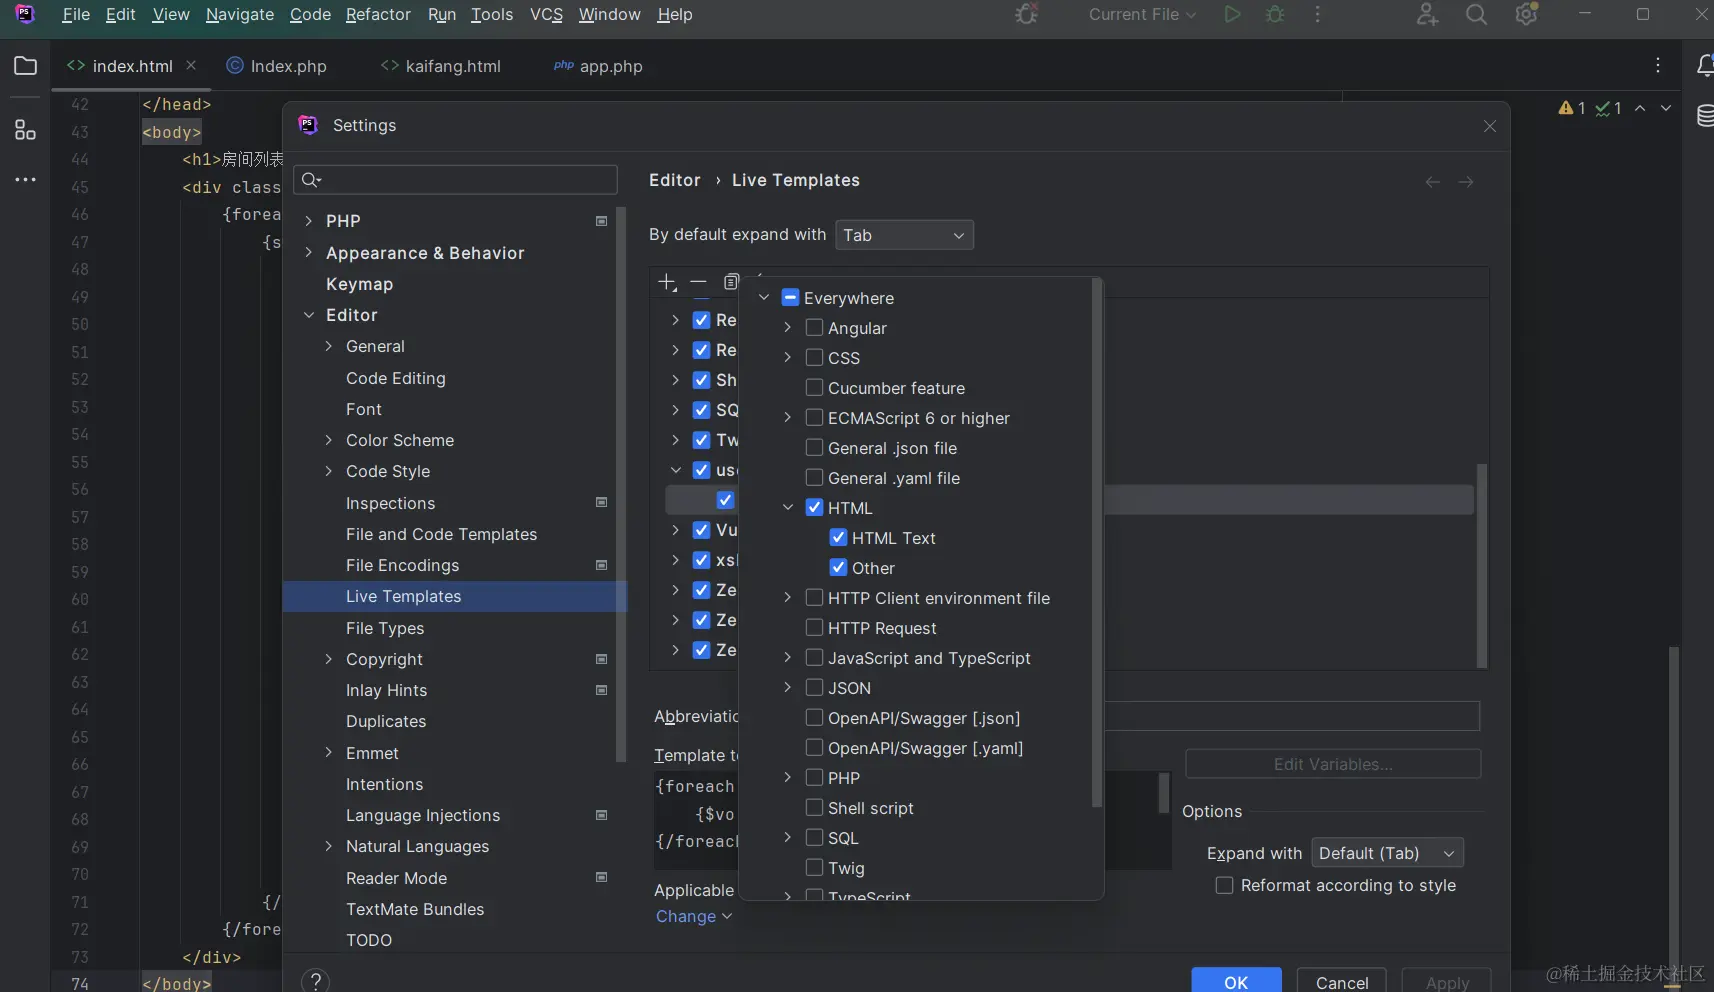Click the Cancel button

1342,980
